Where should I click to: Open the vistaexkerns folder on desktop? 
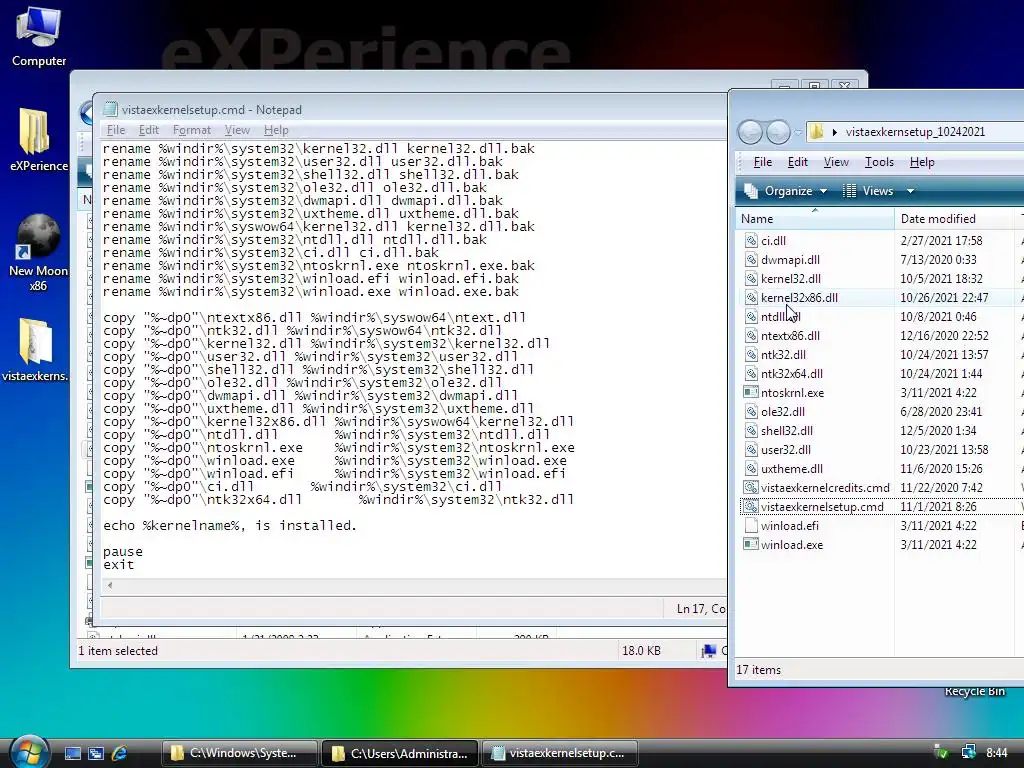[x=35, y=349]
